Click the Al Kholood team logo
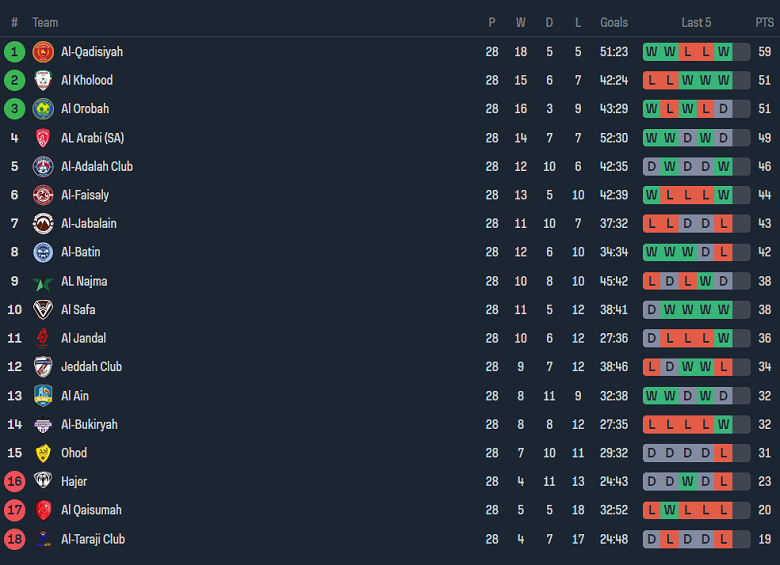 [x=43, y=80]
